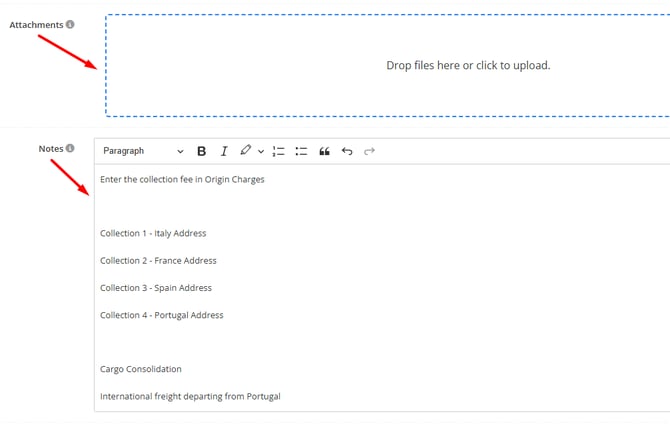
Task: Open the Paragraph style dropdown
Action: click(143, 151)
